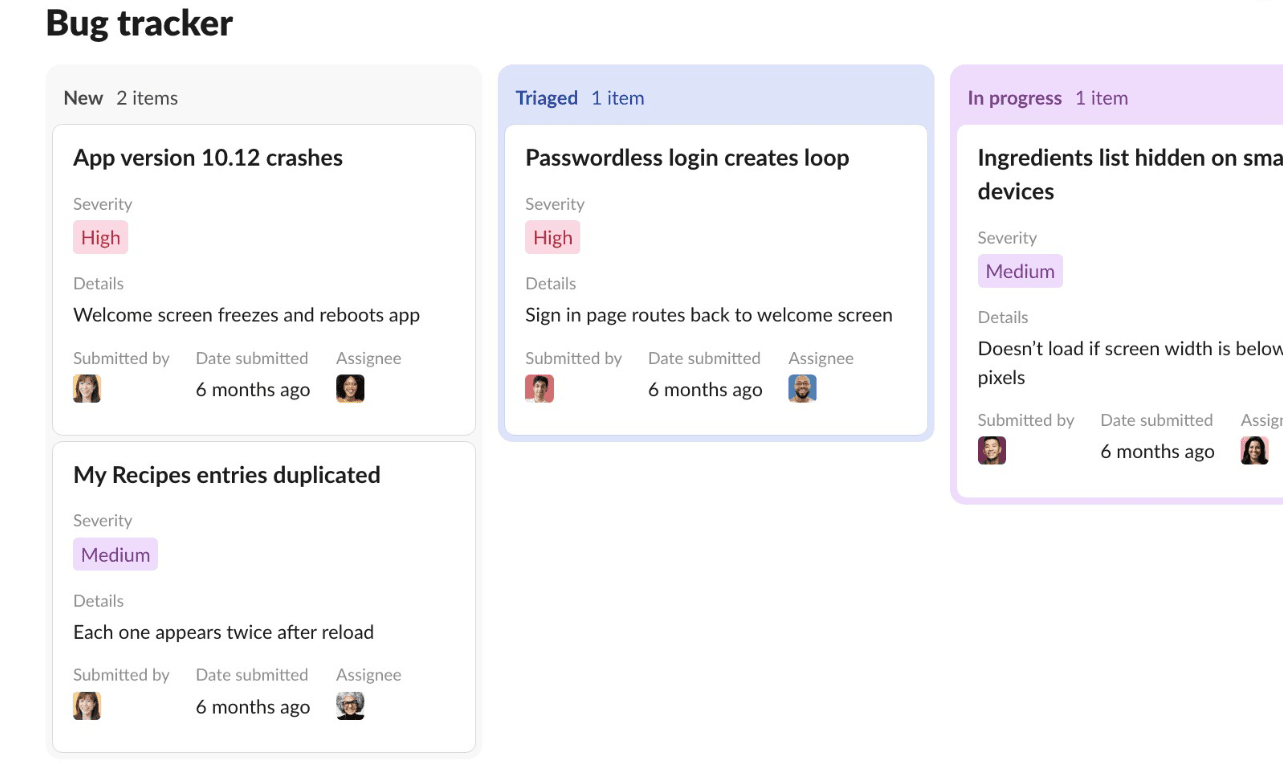Image resolution: width=1283 pixels, height=762 pixels.
Task: Click the date on the crash card
Action: pyautogui.click(x=252, y=389)
